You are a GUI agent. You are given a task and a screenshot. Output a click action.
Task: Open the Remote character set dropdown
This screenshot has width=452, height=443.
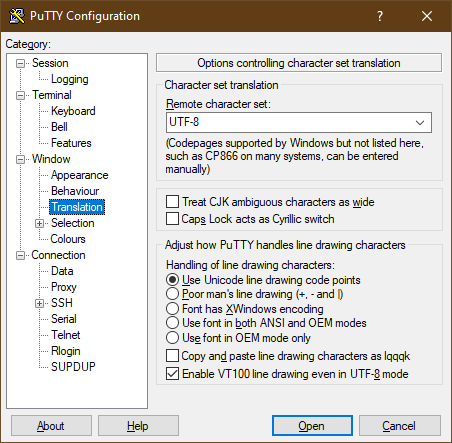pos(420,122)
